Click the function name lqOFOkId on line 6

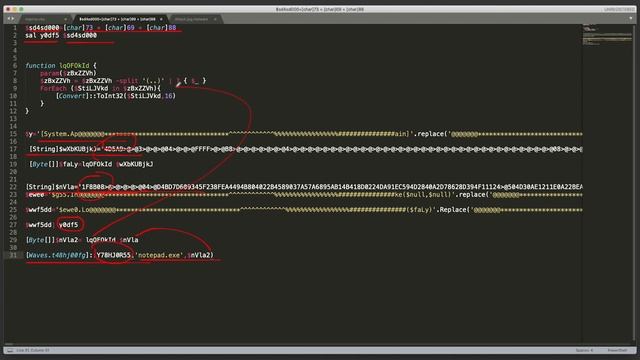click(x=74, y=66)
